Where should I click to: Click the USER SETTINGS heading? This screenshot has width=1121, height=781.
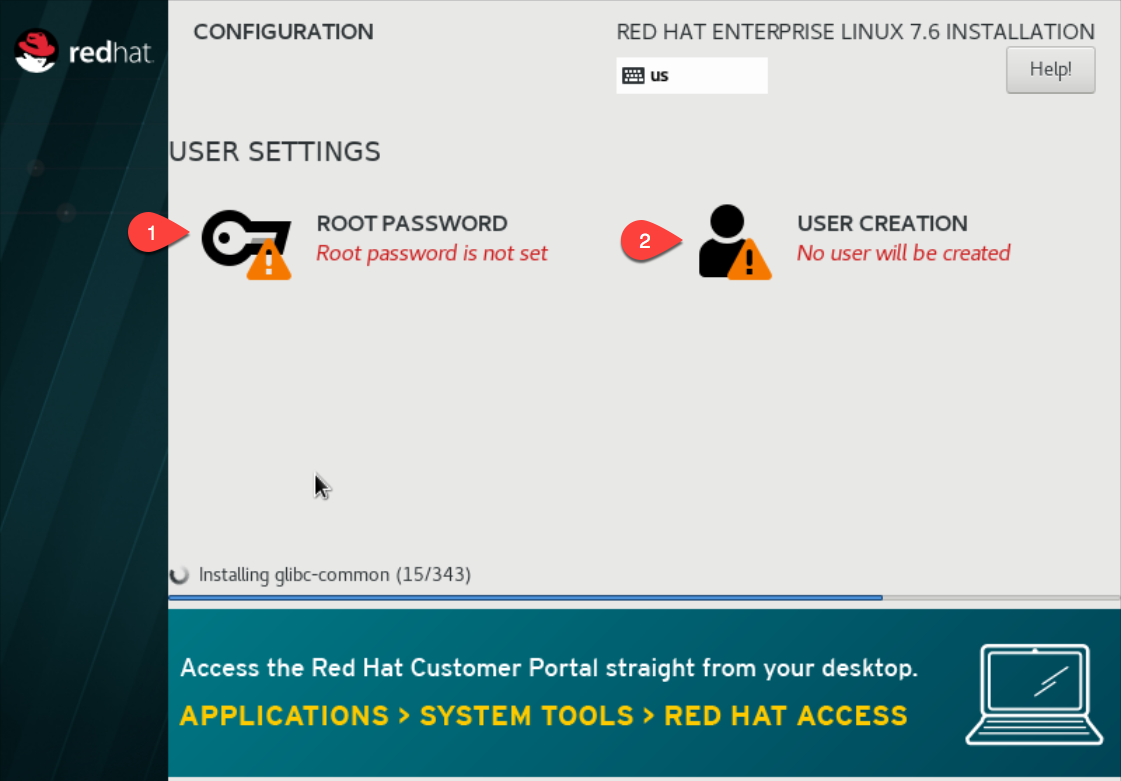275,152
